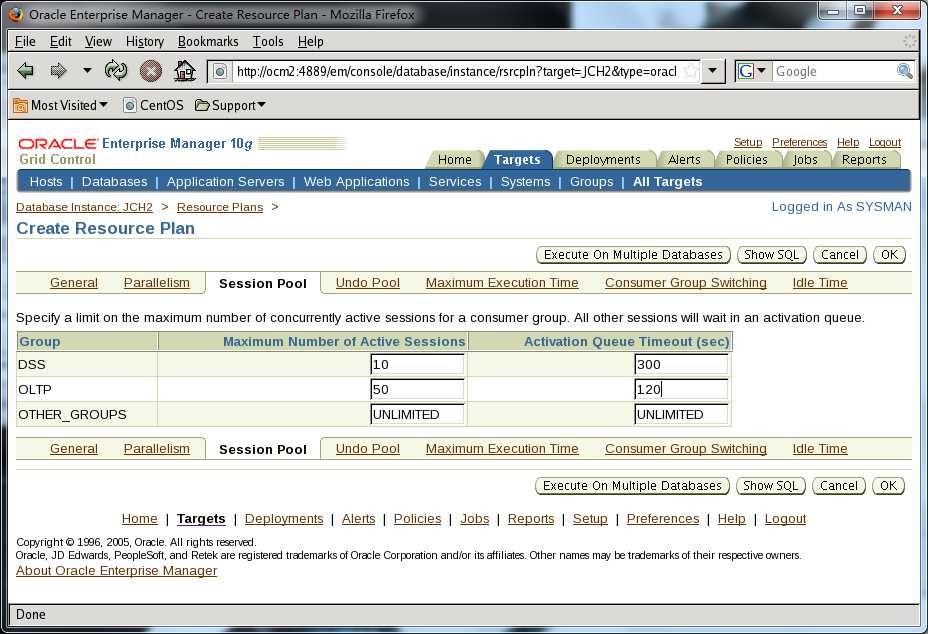The height and width of the screenshot is (634, 928).
Task: Open the Systems subtab
Action: pos(526,182)
